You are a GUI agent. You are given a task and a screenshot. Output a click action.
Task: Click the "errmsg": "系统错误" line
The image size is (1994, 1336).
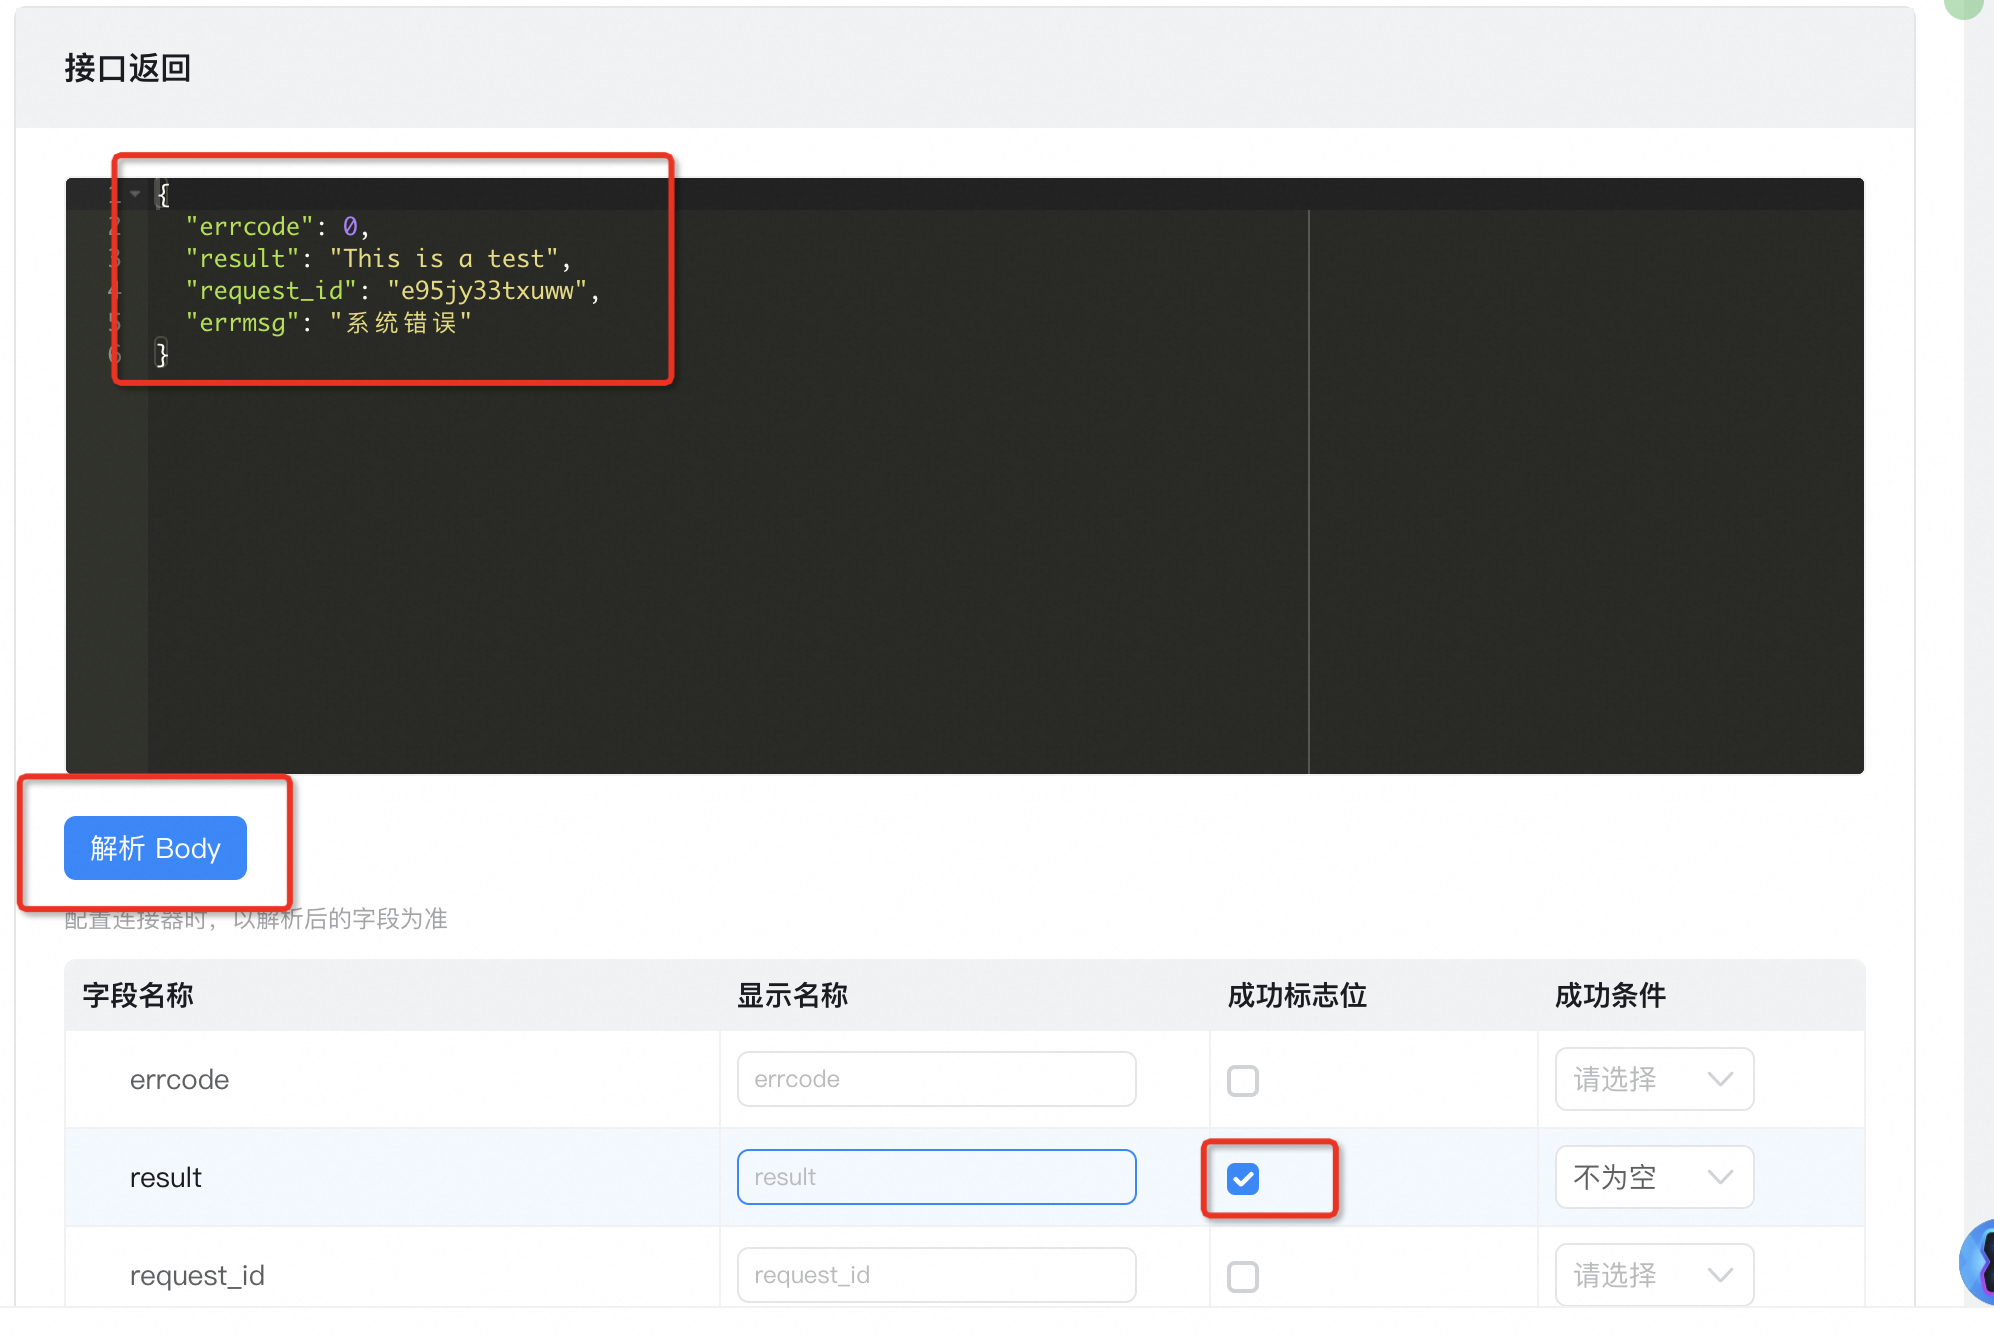click(x=328, y=323)
